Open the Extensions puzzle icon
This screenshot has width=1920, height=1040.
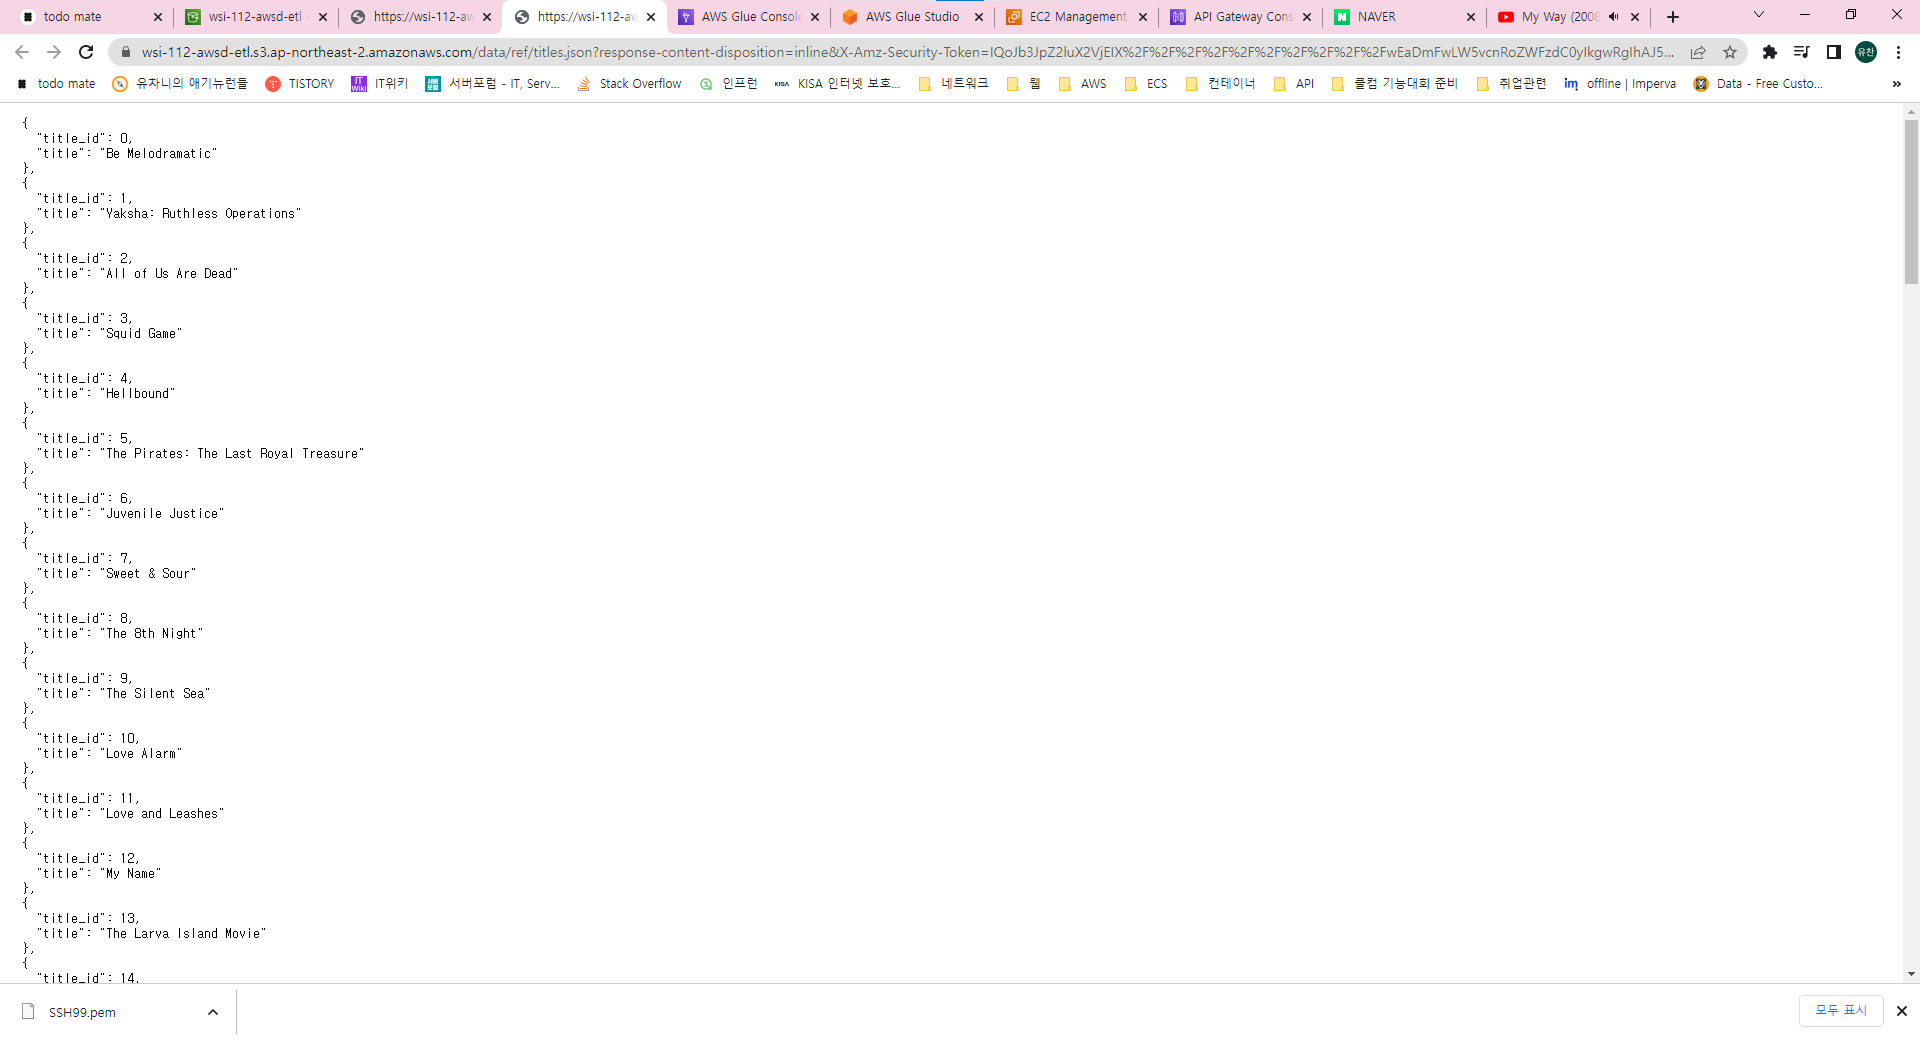click(1770, 52)
